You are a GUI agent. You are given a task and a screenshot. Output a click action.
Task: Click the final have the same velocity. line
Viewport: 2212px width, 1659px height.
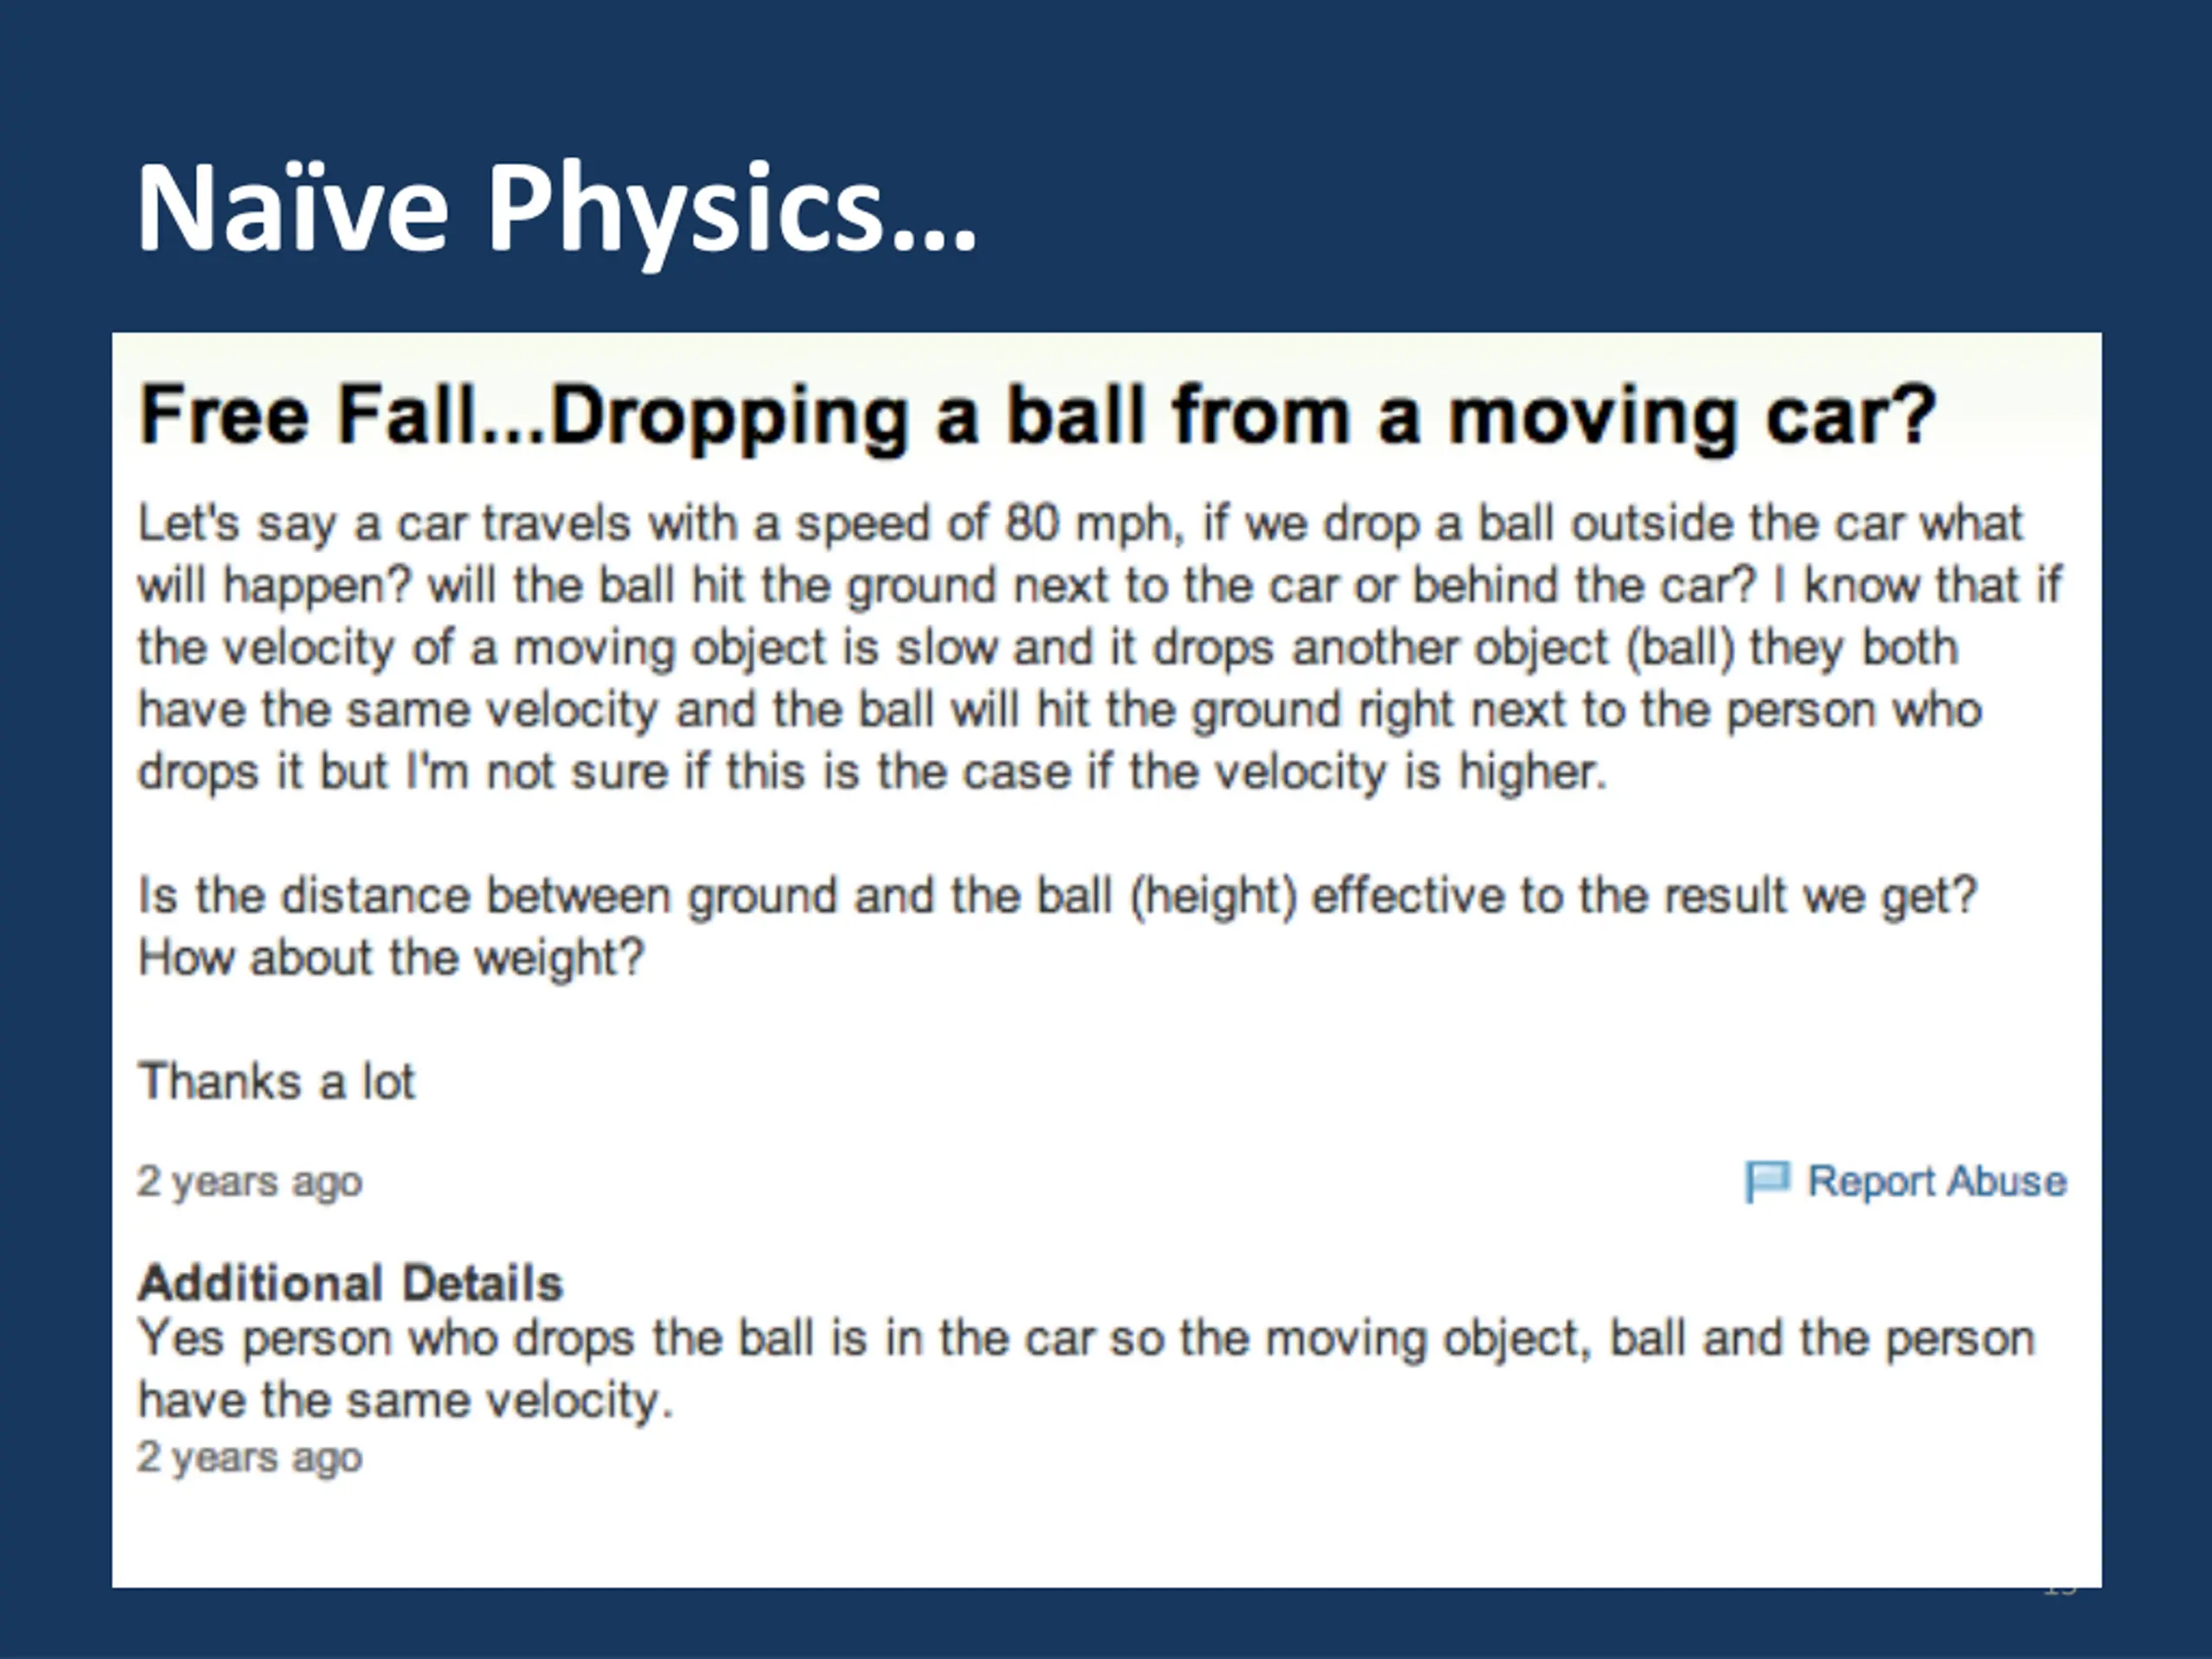pos(405,1400)
